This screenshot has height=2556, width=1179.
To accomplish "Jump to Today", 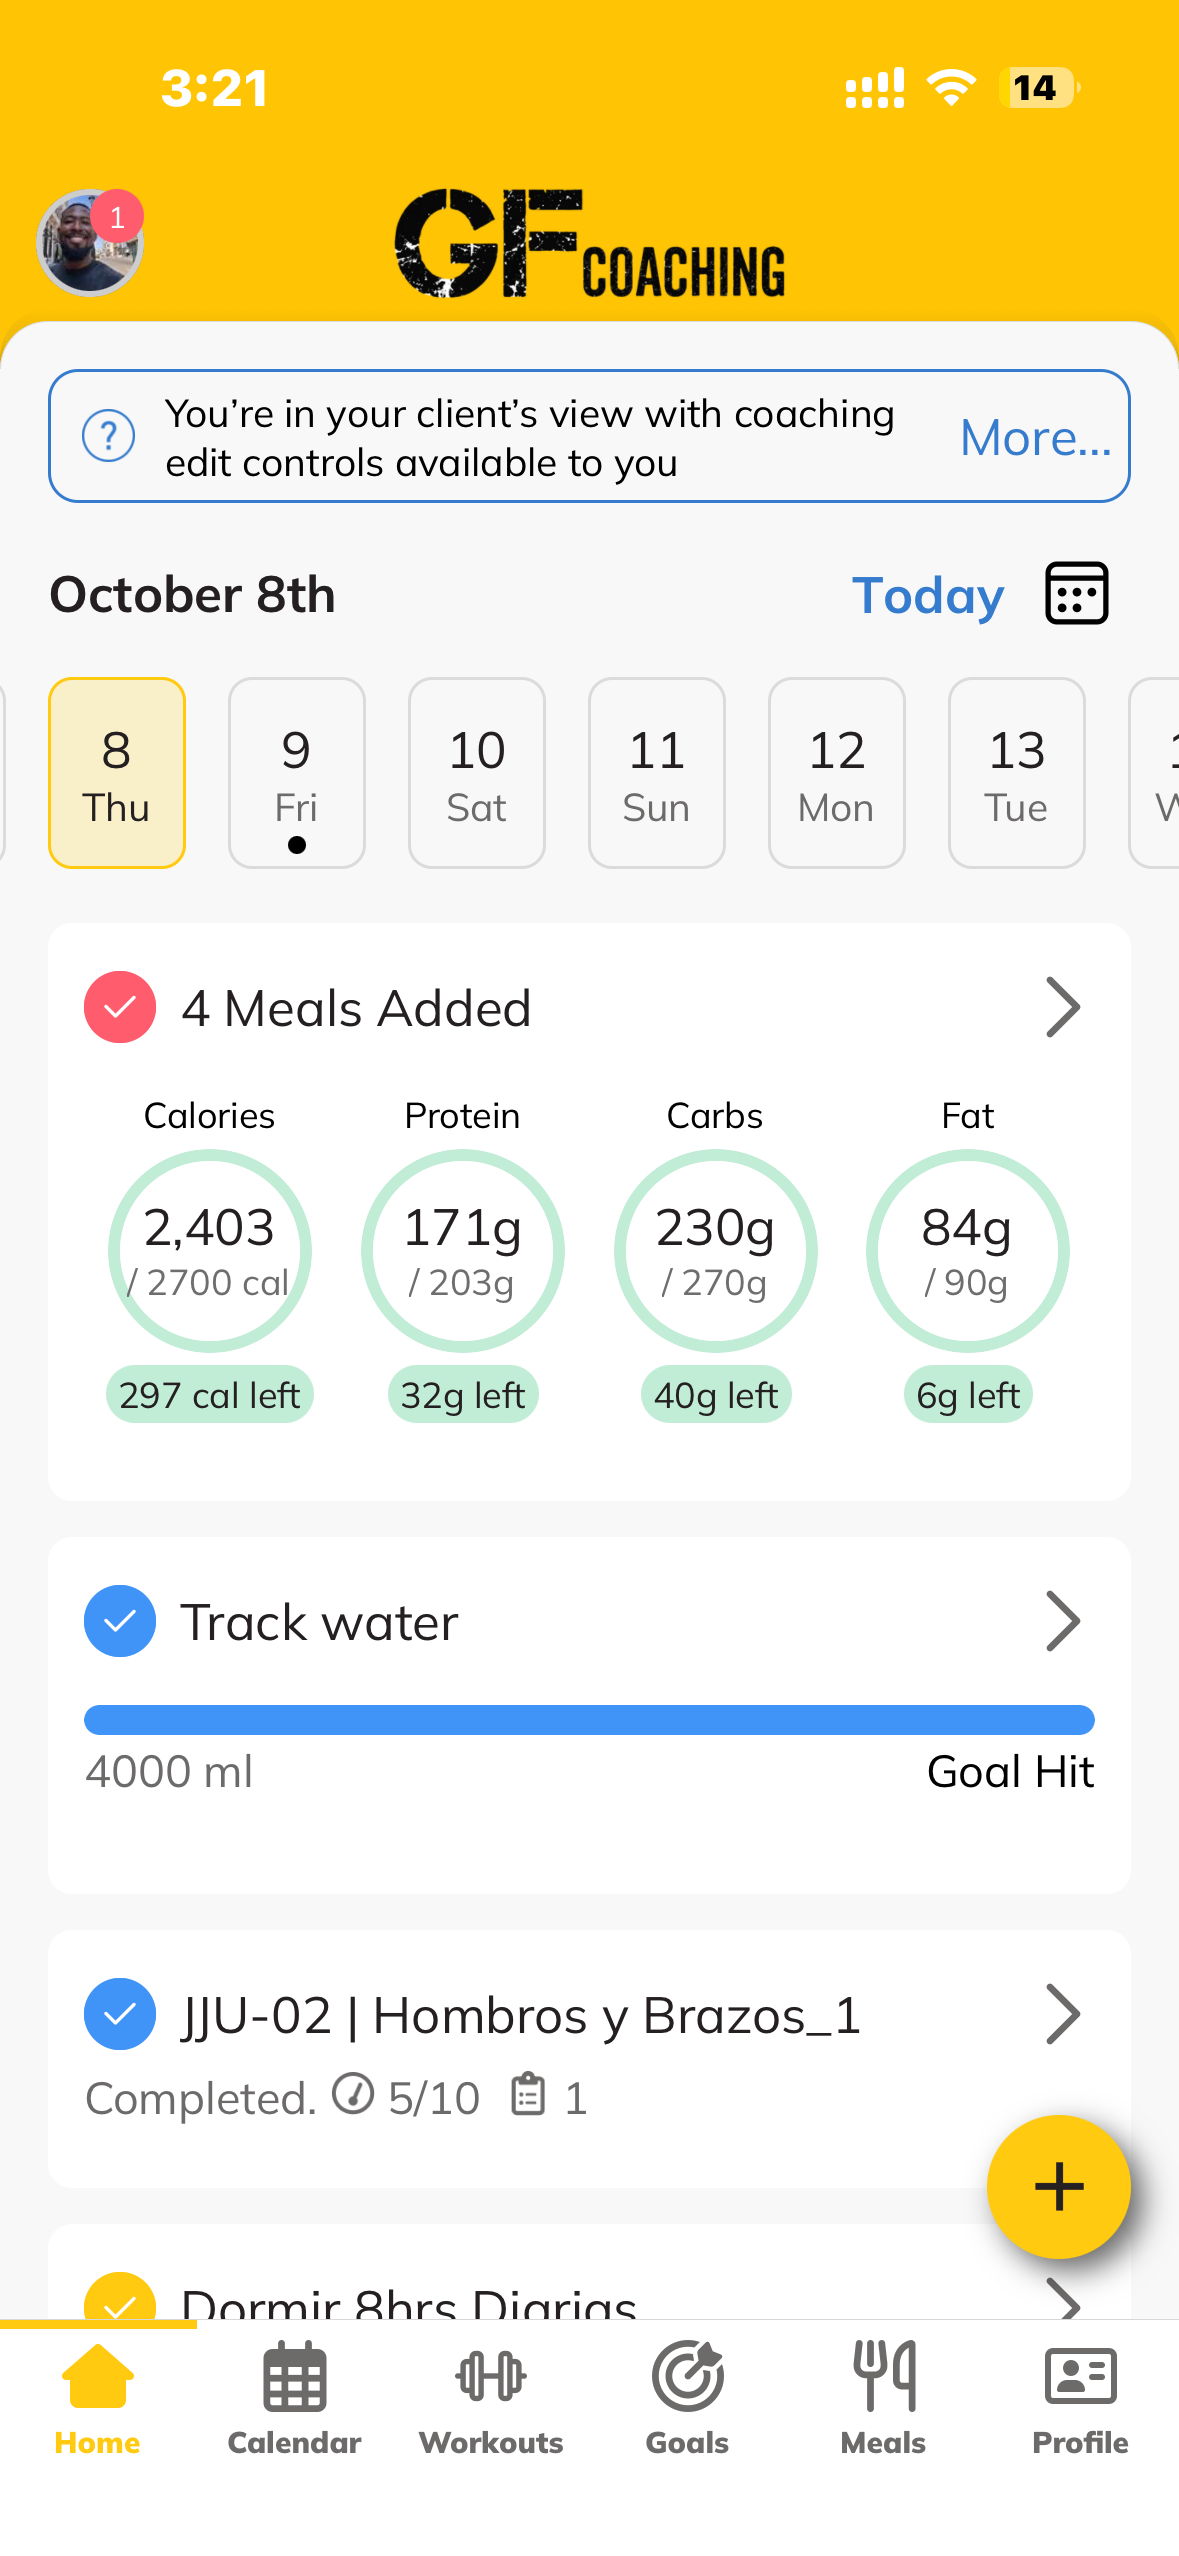I will tap(928, 596).
